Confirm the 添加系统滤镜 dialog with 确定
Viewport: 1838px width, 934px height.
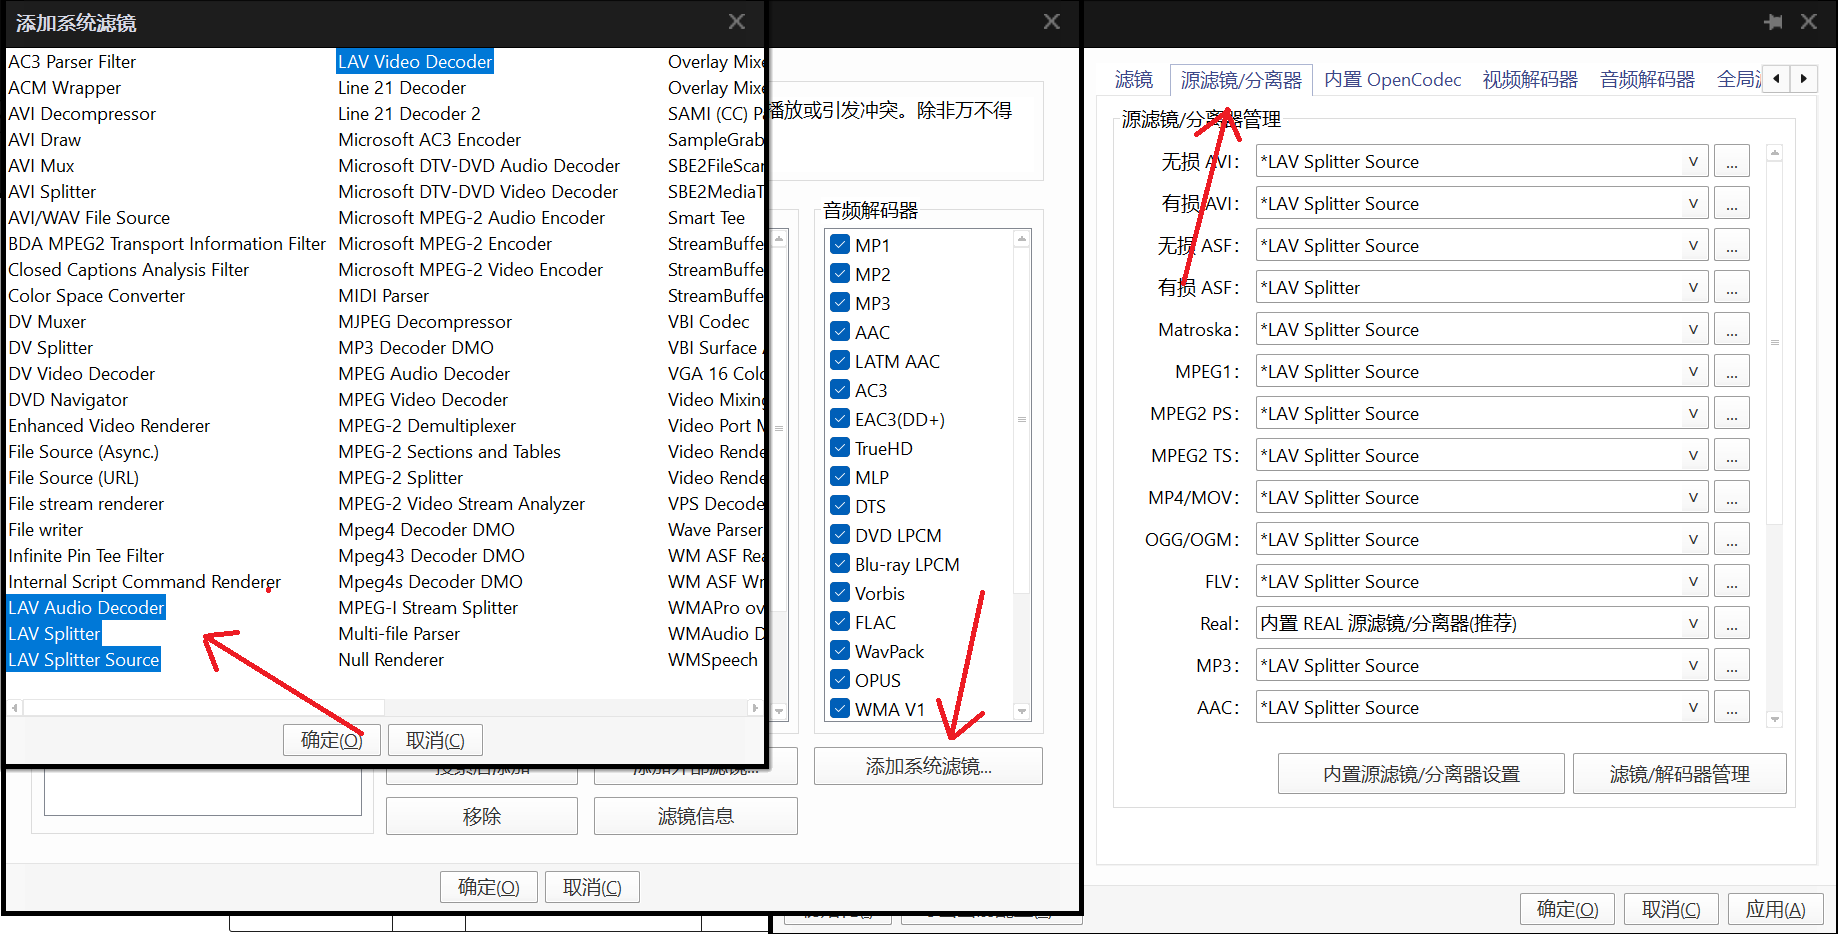click(x=331, y=740)
